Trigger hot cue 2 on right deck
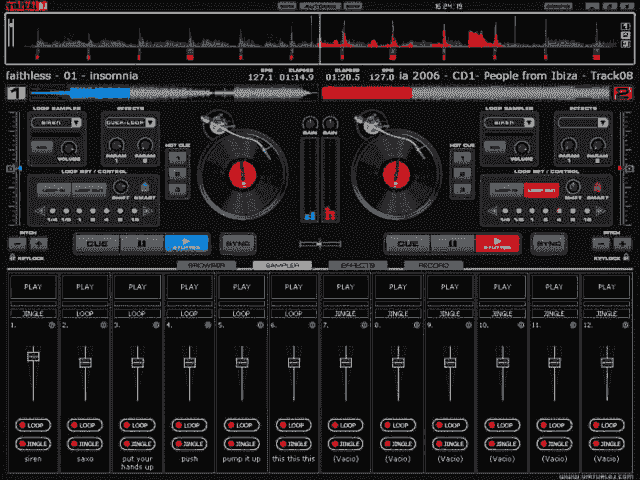Screen dimensions: 640x480 tap(462, 173)
